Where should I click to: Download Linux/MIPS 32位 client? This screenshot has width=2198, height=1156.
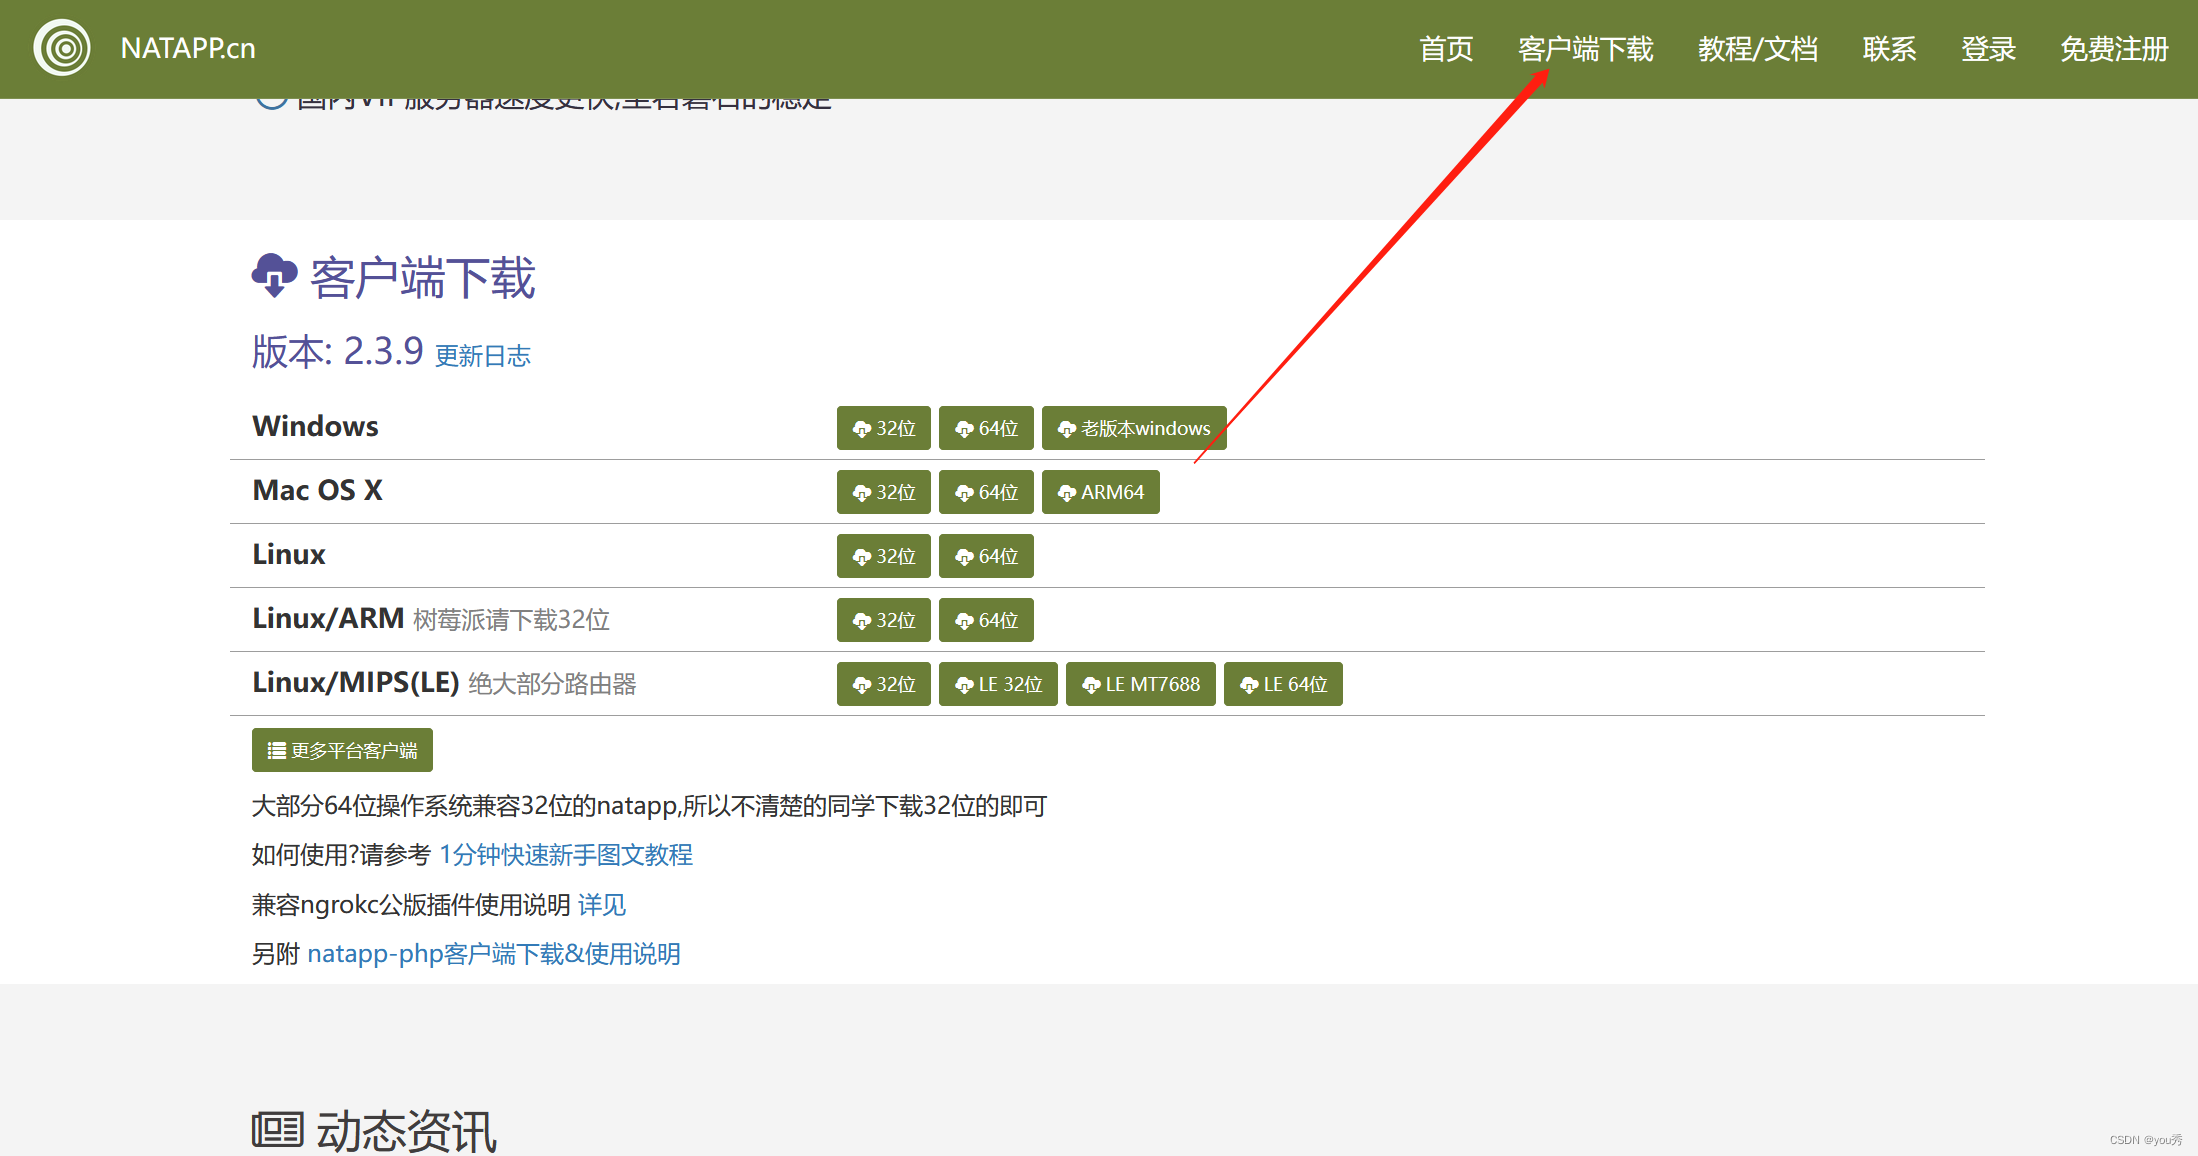(x=884, y=684)
